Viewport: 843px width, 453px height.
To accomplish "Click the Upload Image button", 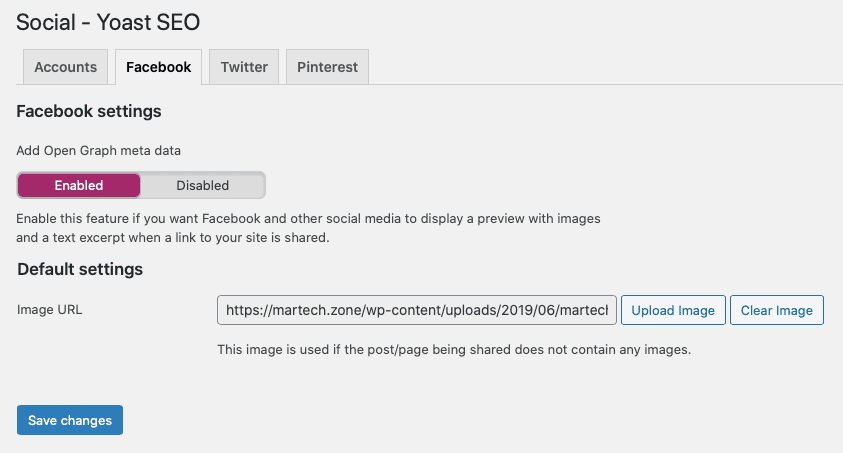I will [673, 310].
